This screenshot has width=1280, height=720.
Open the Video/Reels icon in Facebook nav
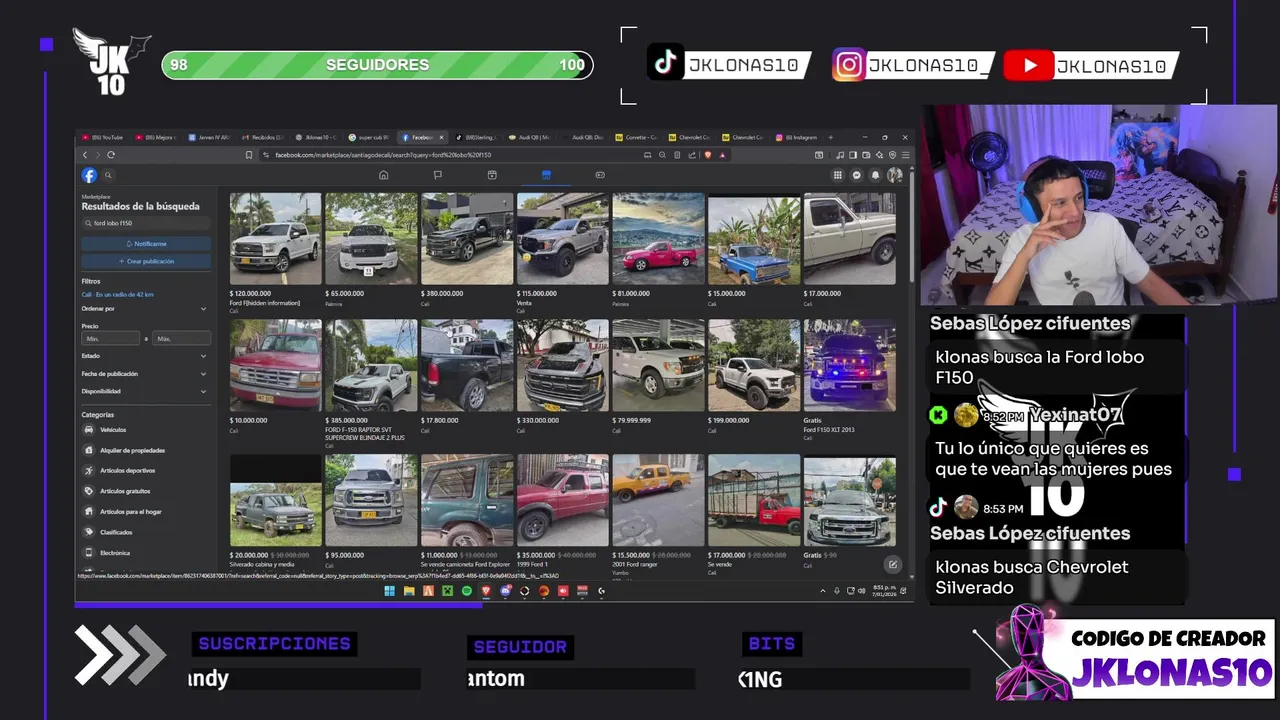click(x=492, y=175)
